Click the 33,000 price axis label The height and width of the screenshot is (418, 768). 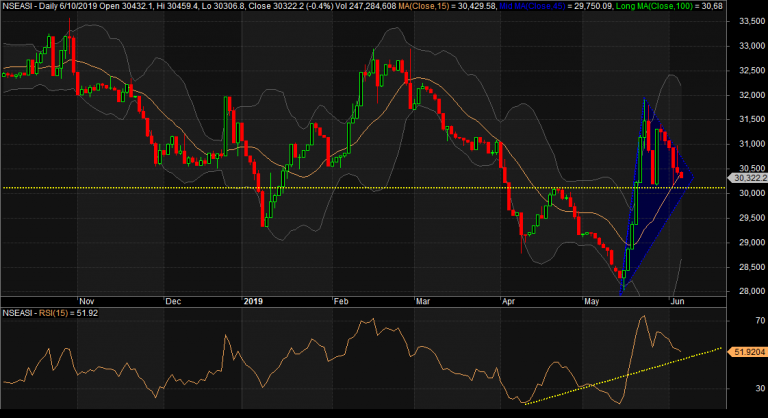[751, 46]
